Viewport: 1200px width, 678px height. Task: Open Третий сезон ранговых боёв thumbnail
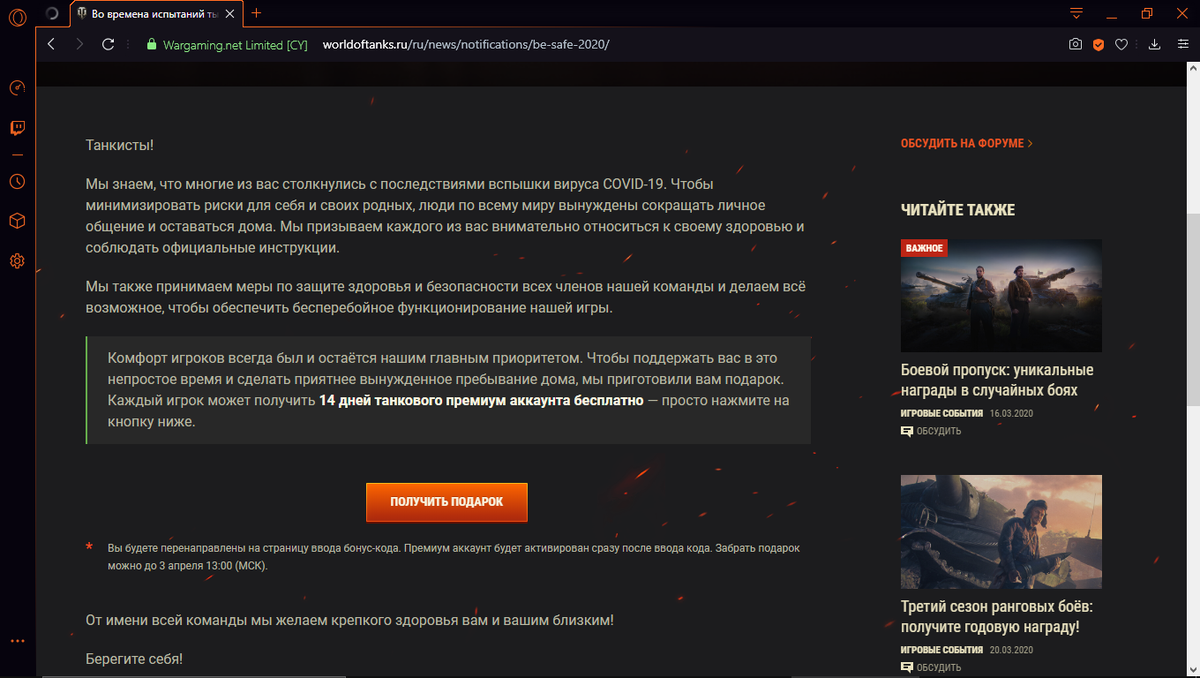coord(1001,531)
